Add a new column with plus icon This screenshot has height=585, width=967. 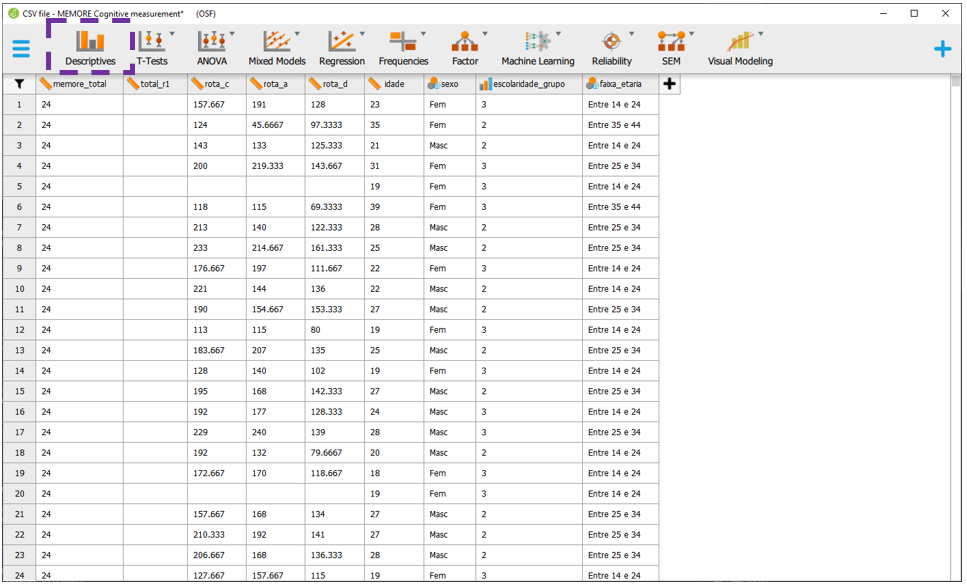pos(670,84)
